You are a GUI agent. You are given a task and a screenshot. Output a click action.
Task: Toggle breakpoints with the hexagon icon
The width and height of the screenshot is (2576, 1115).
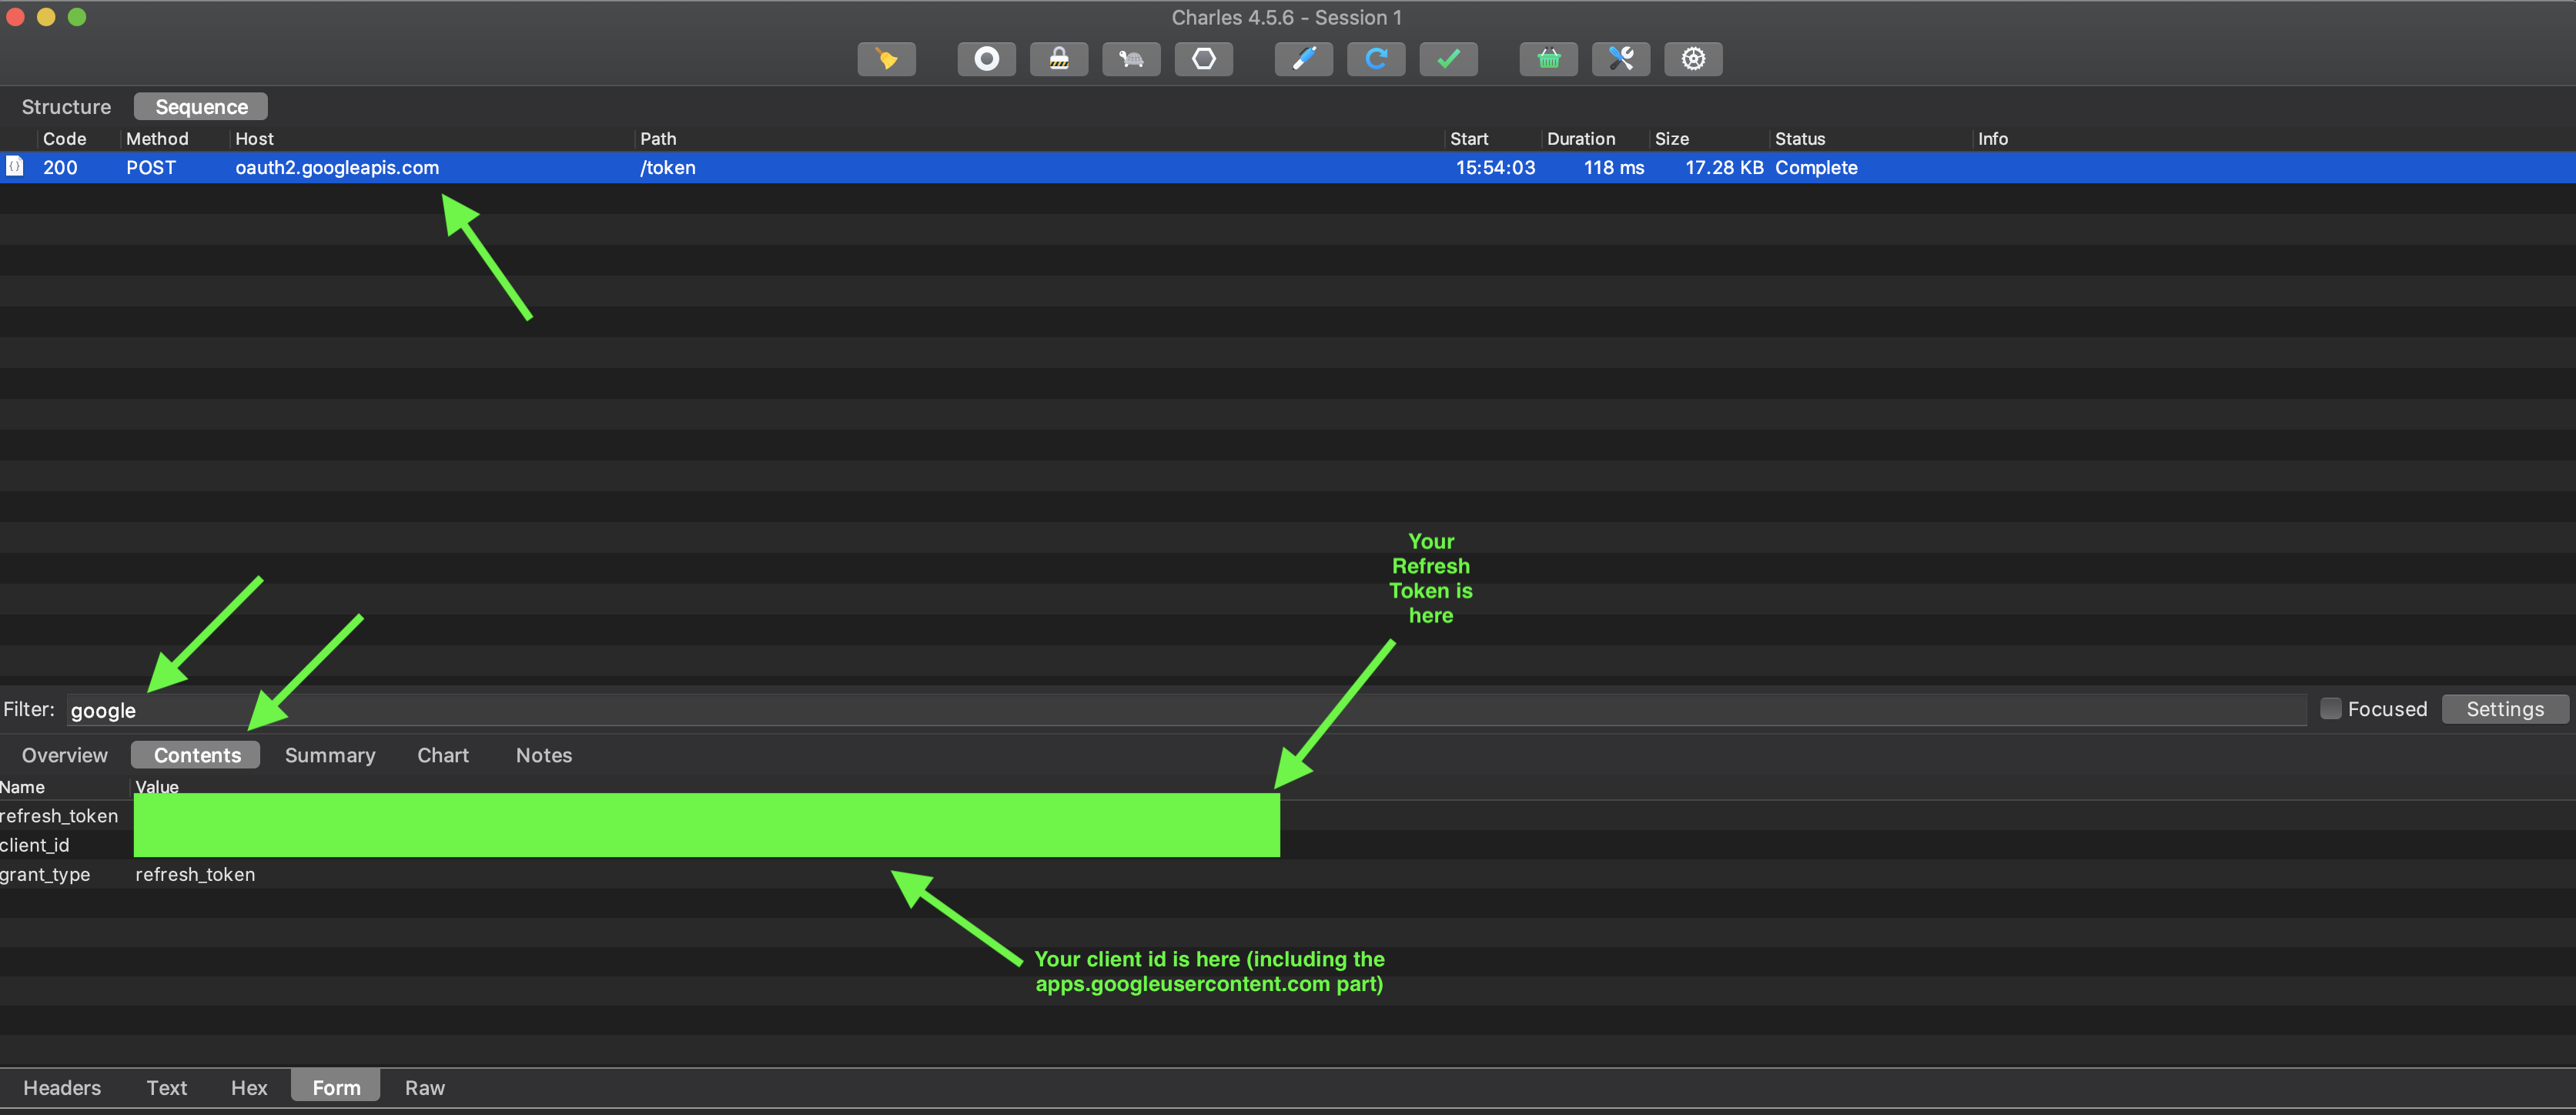[x=1203, y=59]
